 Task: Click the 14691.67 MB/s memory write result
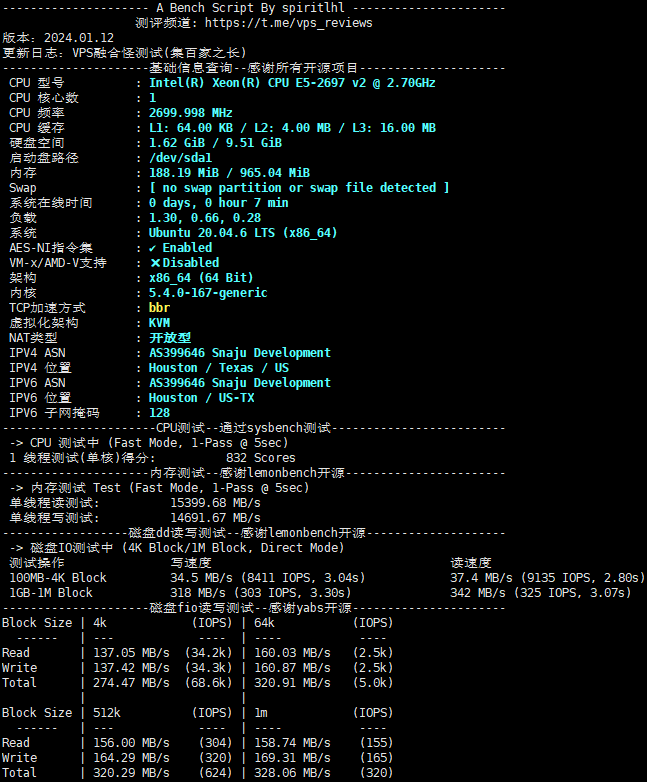(215, 518)
